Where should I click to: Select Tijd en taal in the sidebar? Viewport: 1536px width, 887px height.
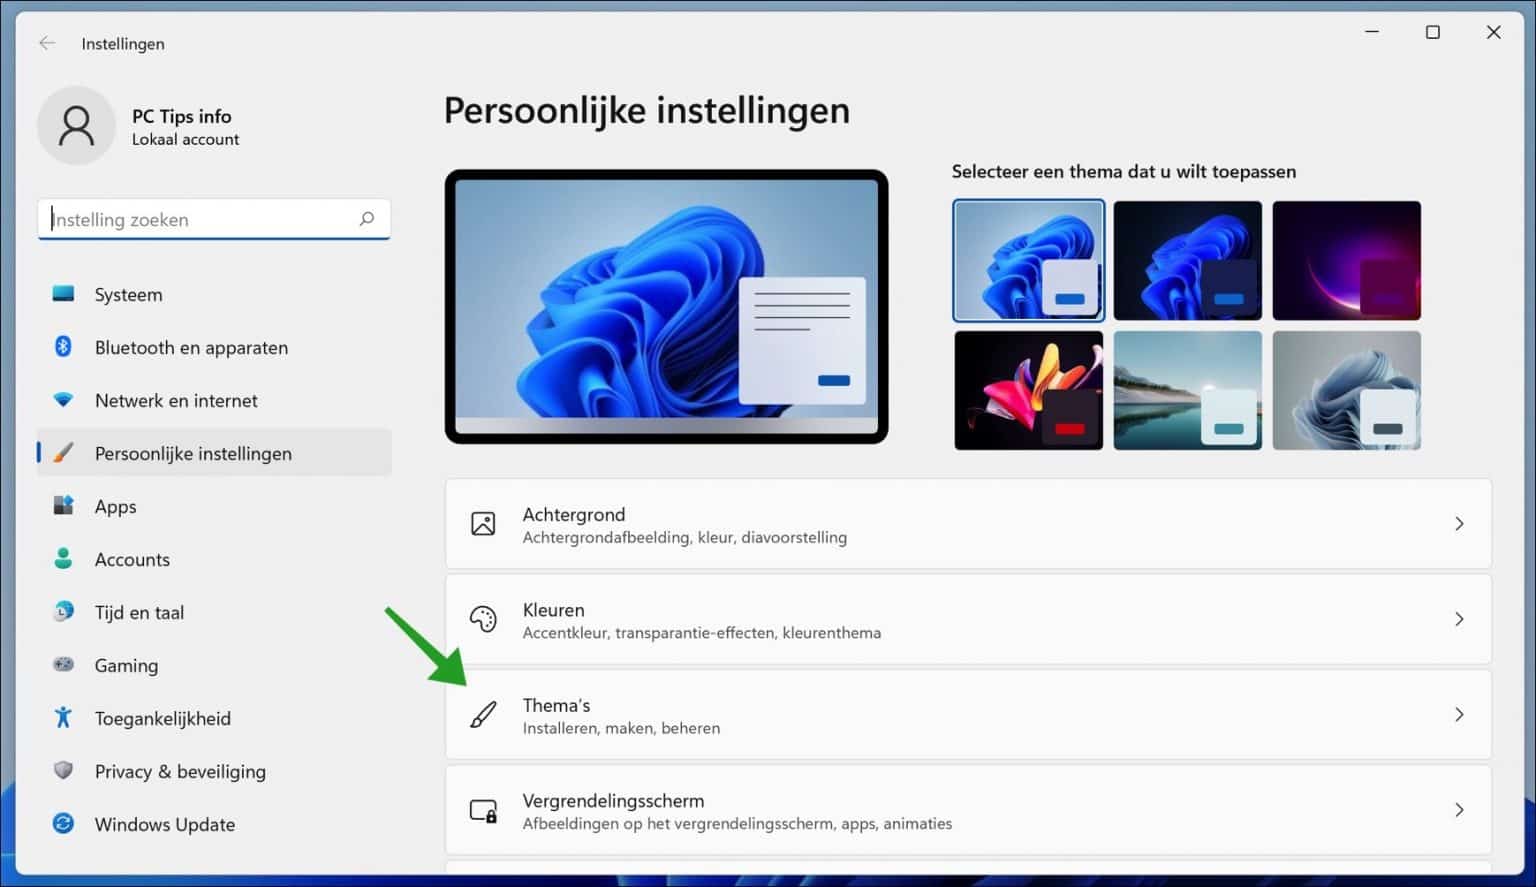click(138, 612)
